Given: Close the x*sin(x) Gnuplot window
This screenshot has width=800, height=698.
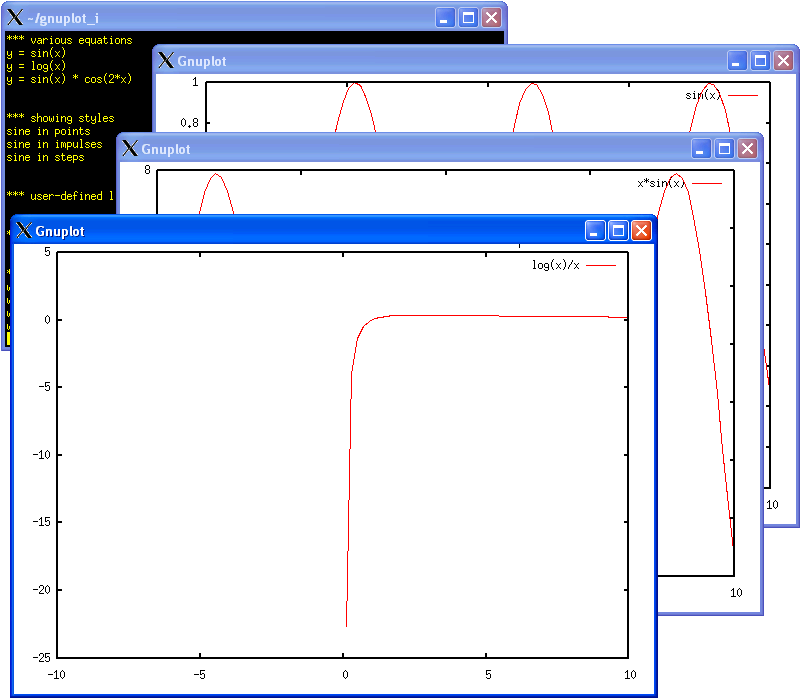Looking at the screenshot, I should pos(747,149).
